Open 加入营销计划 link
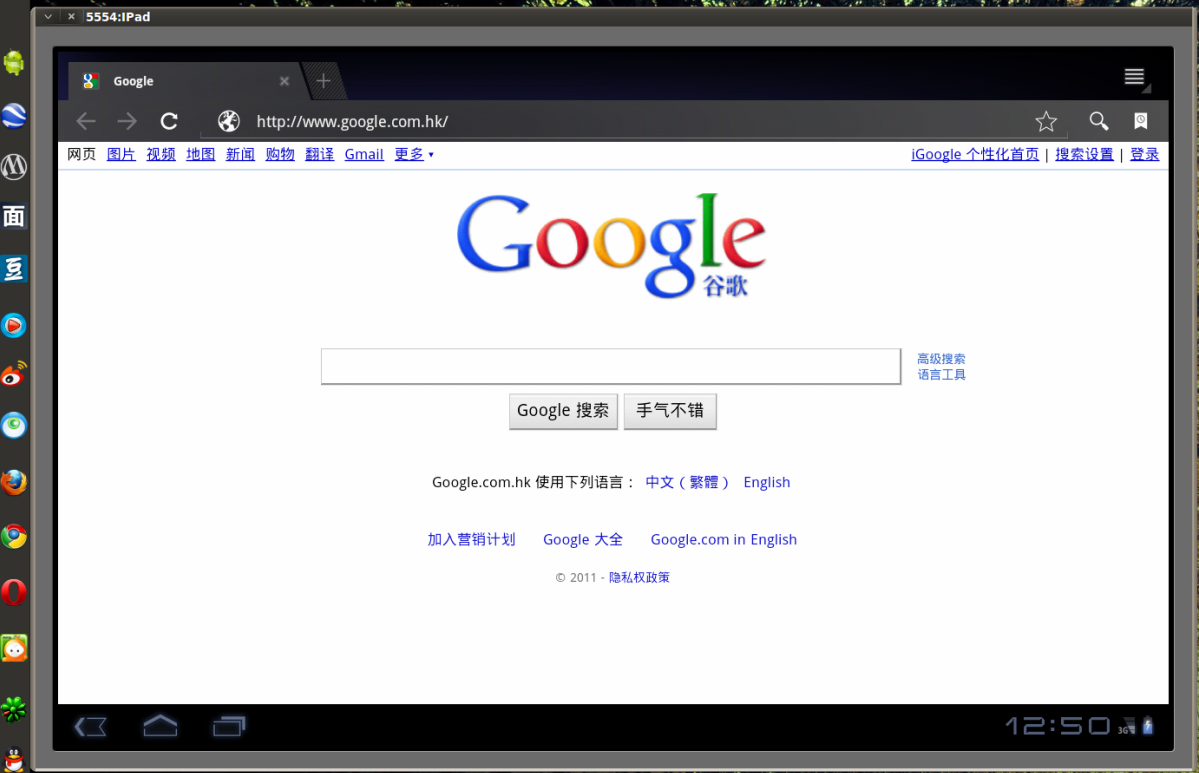This screenshot has width=1199, height=773. coord(471,540)
